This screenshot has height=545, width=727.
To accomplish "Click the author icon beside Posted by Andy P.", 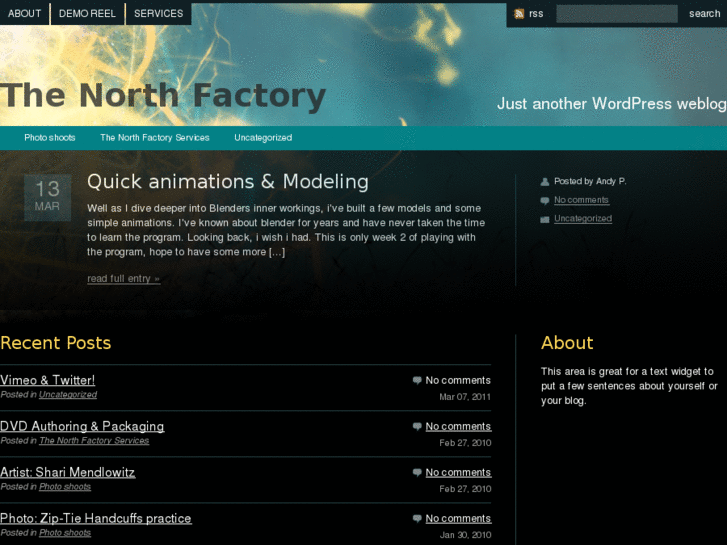I will coord(545,182).
